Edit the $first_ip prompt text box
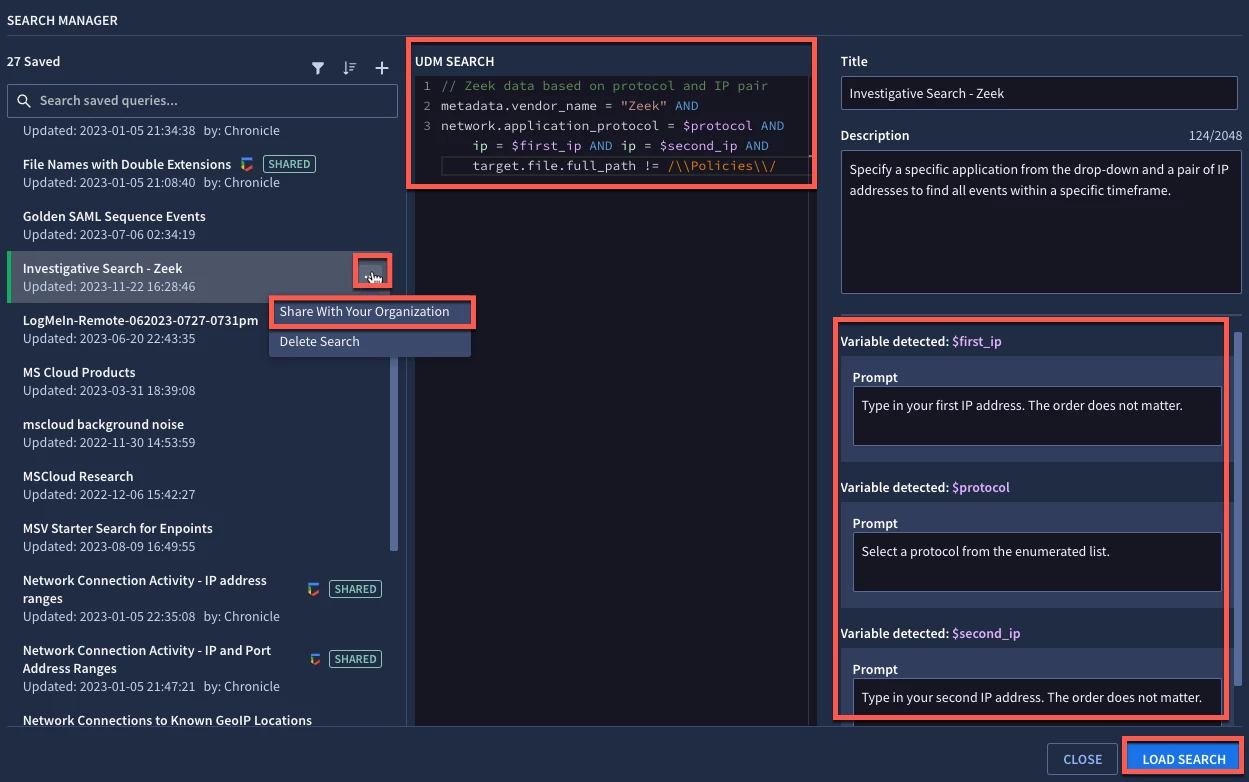Screen dimensions: 1249x782 pos(1037,416)
